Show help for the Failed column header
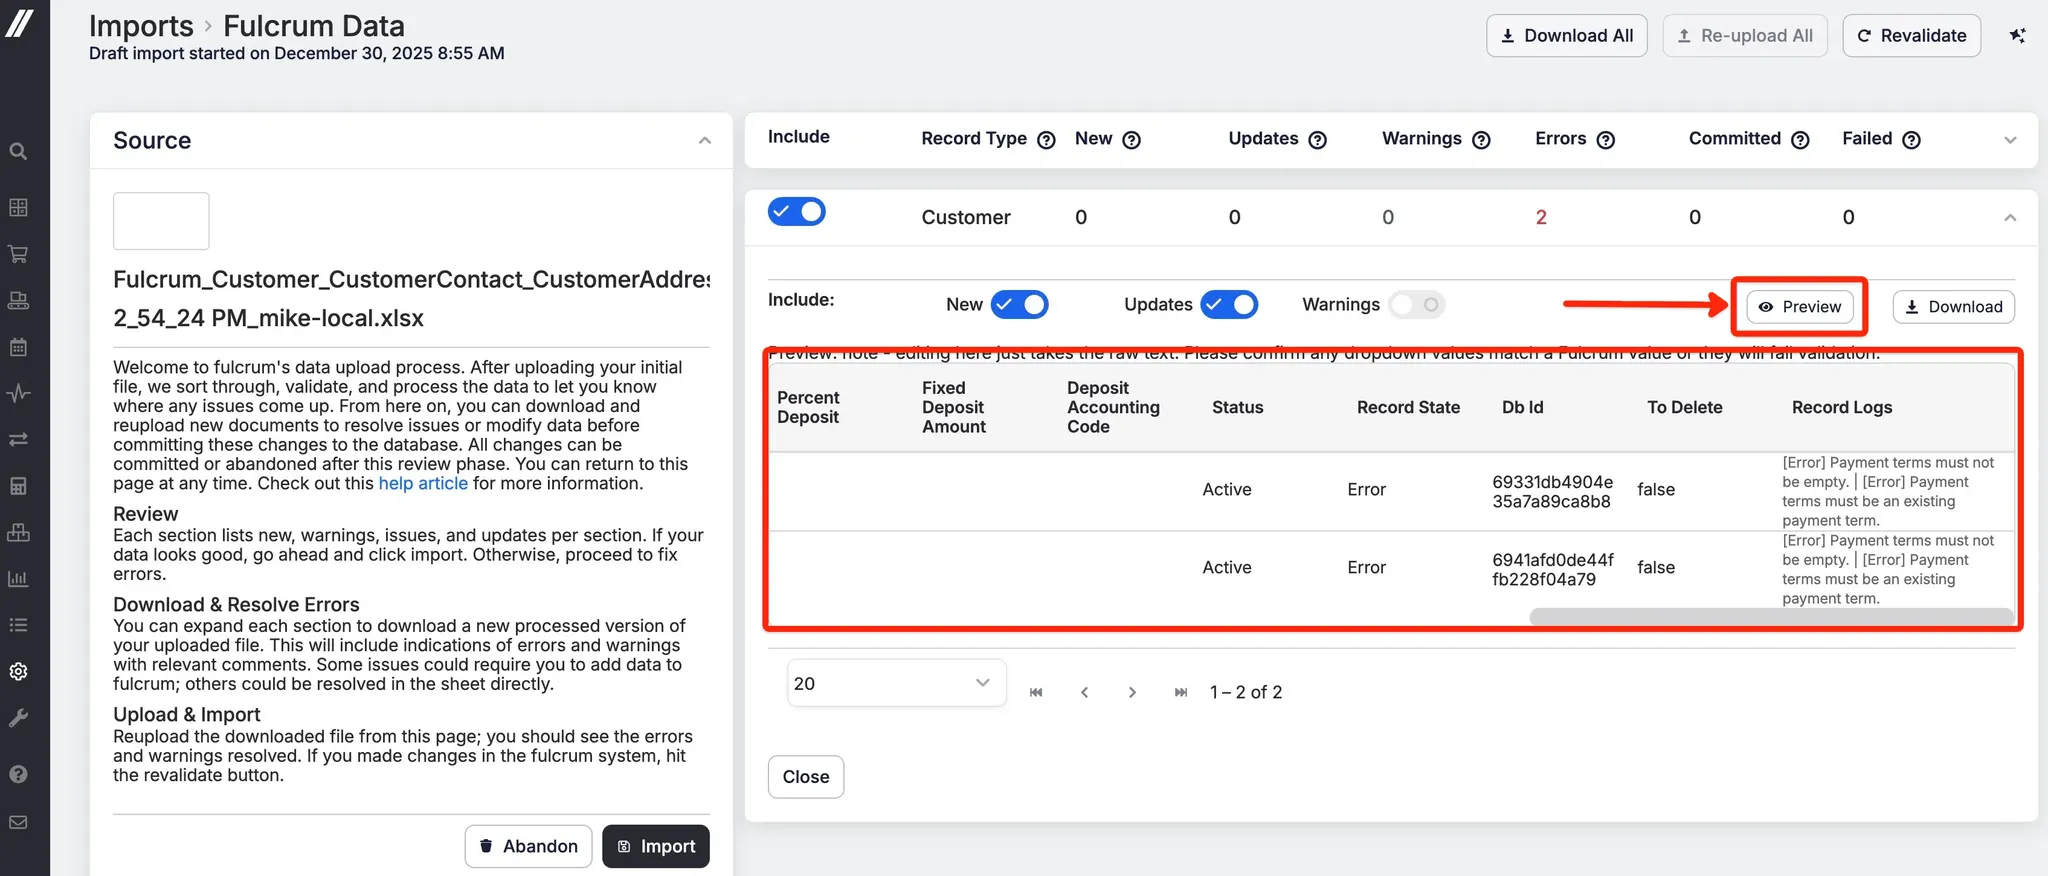The width and height of the screenshot is (2048, 876). (x=1911, y=140)
